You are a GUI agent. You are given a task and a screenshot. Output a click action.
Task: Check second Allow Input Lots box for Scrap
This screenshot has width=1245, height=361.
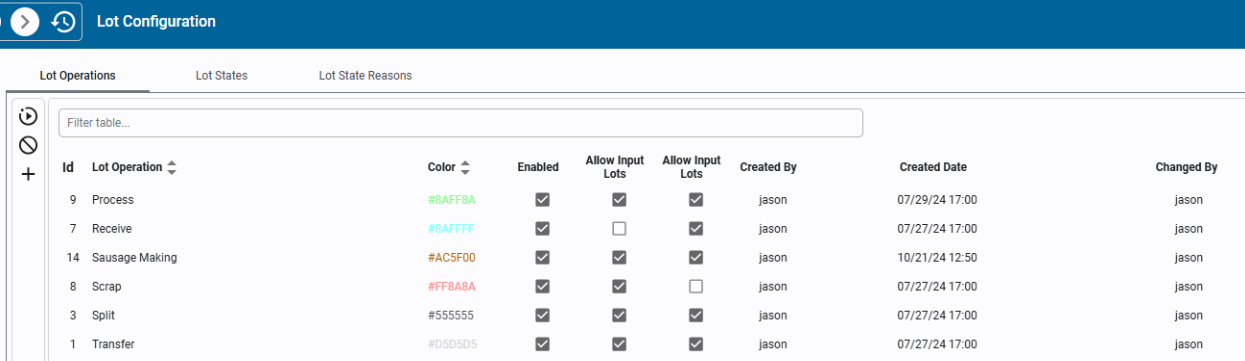[x=696, y=287]
